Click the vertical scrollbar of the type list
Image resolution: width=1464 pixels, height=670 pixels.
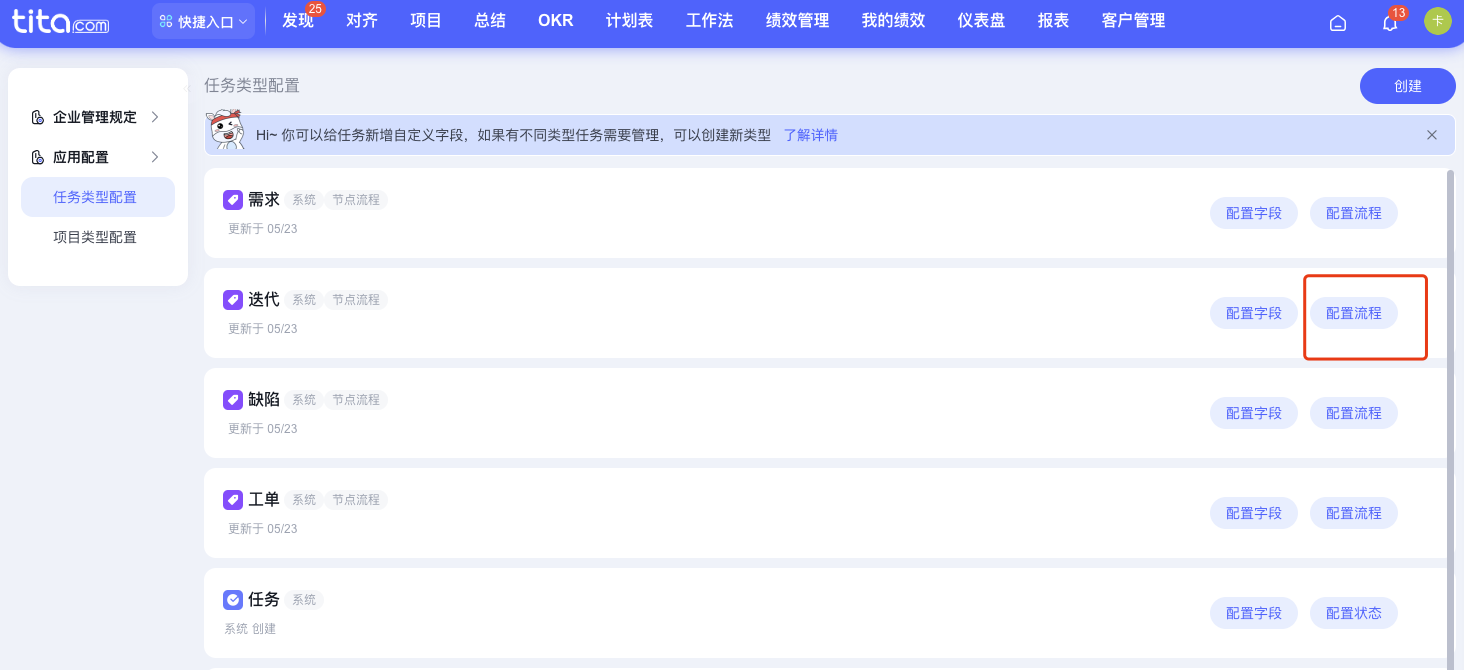[1450, 400]
